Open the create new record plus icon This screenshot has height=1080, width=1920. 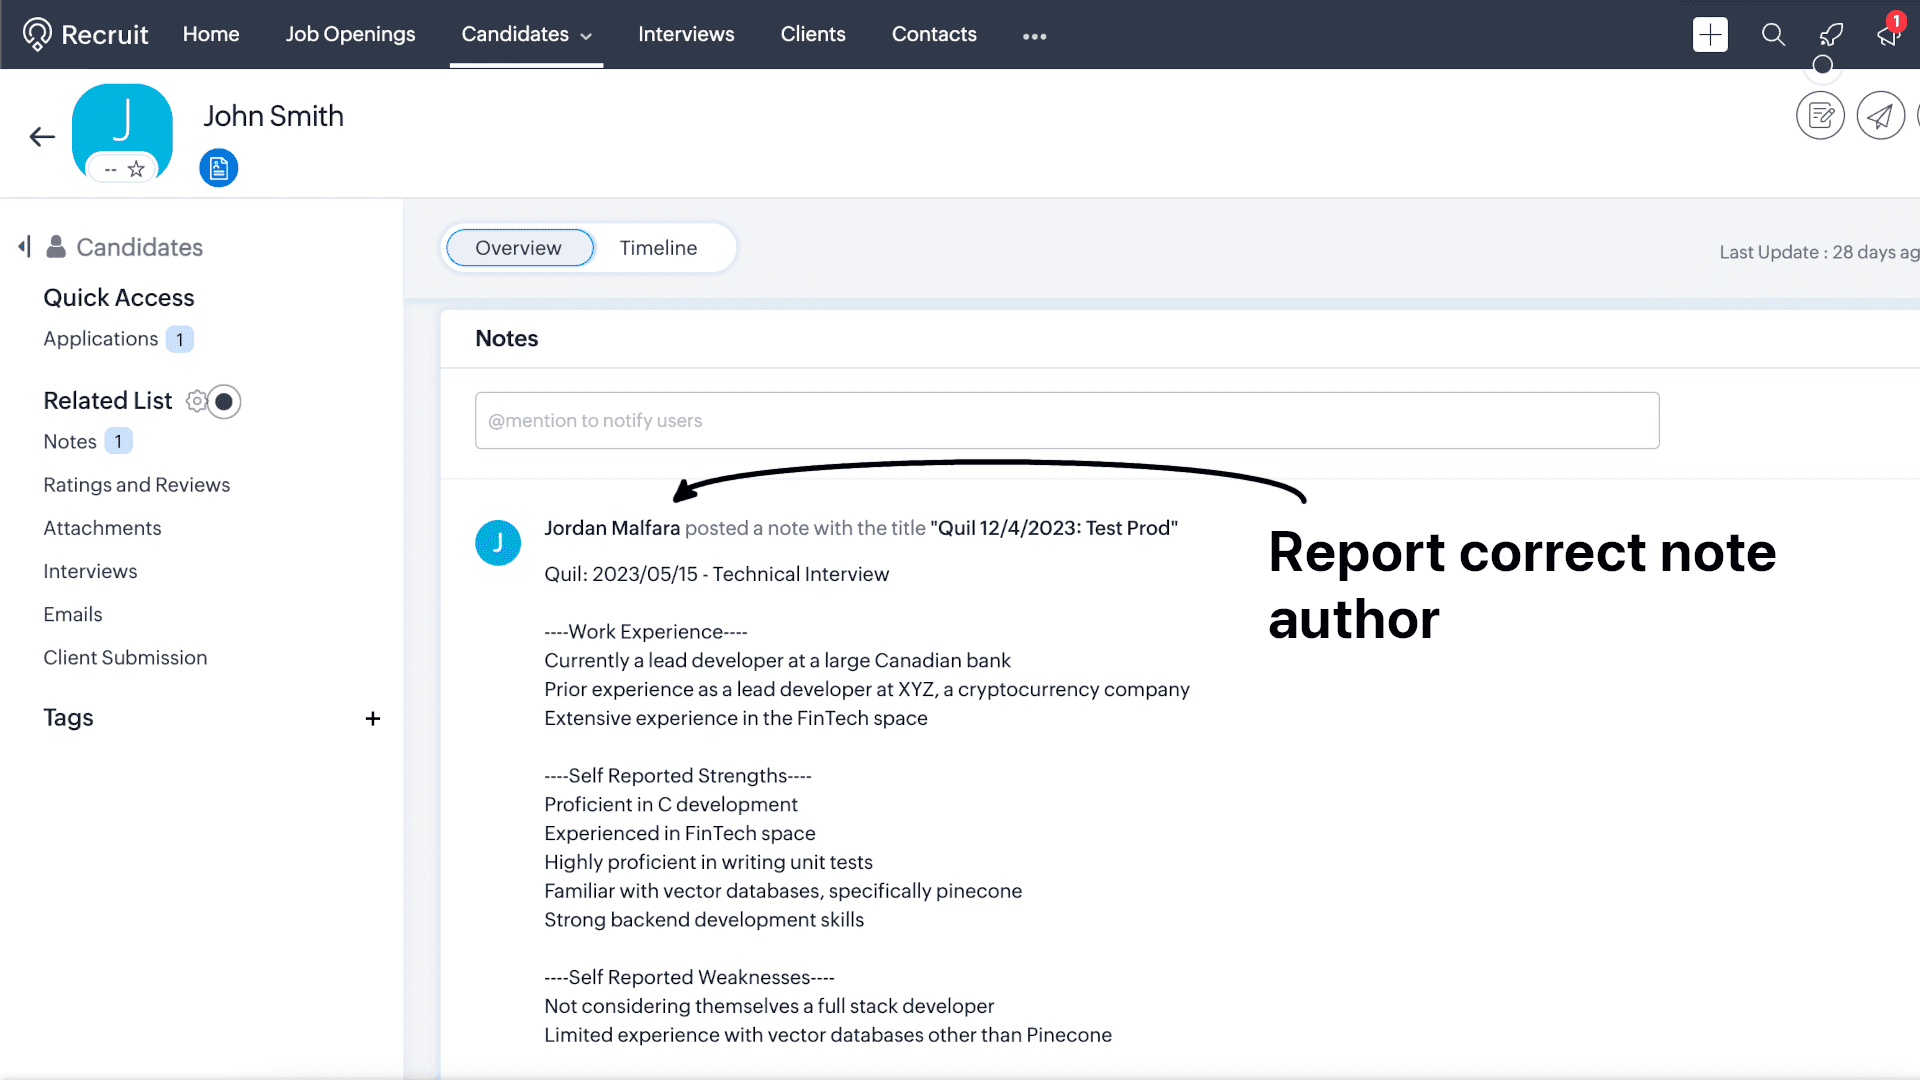(1710, 34)
